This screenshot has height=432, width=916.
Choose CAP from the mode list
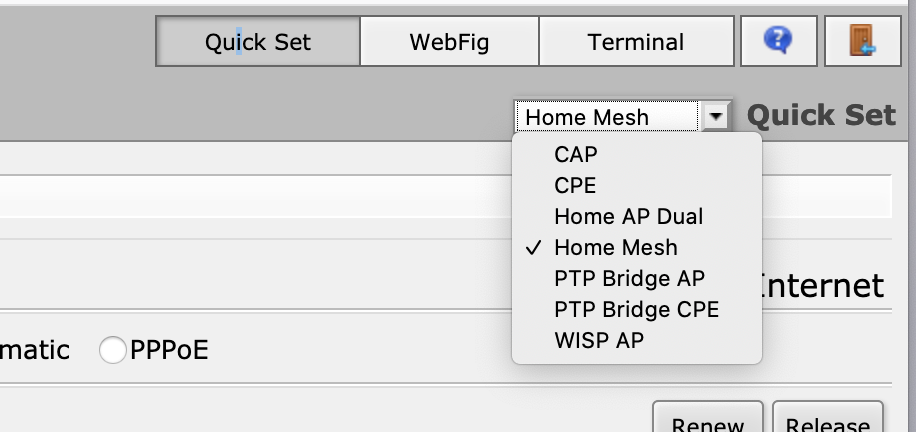[576, 154]
